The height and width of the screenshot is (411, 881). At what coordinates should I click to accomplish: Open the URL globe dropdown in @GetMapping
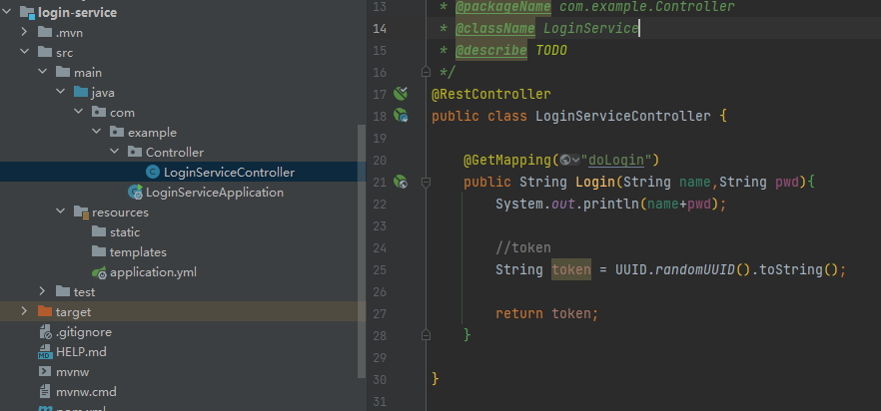pyautogui.click(x=570, y=160)
